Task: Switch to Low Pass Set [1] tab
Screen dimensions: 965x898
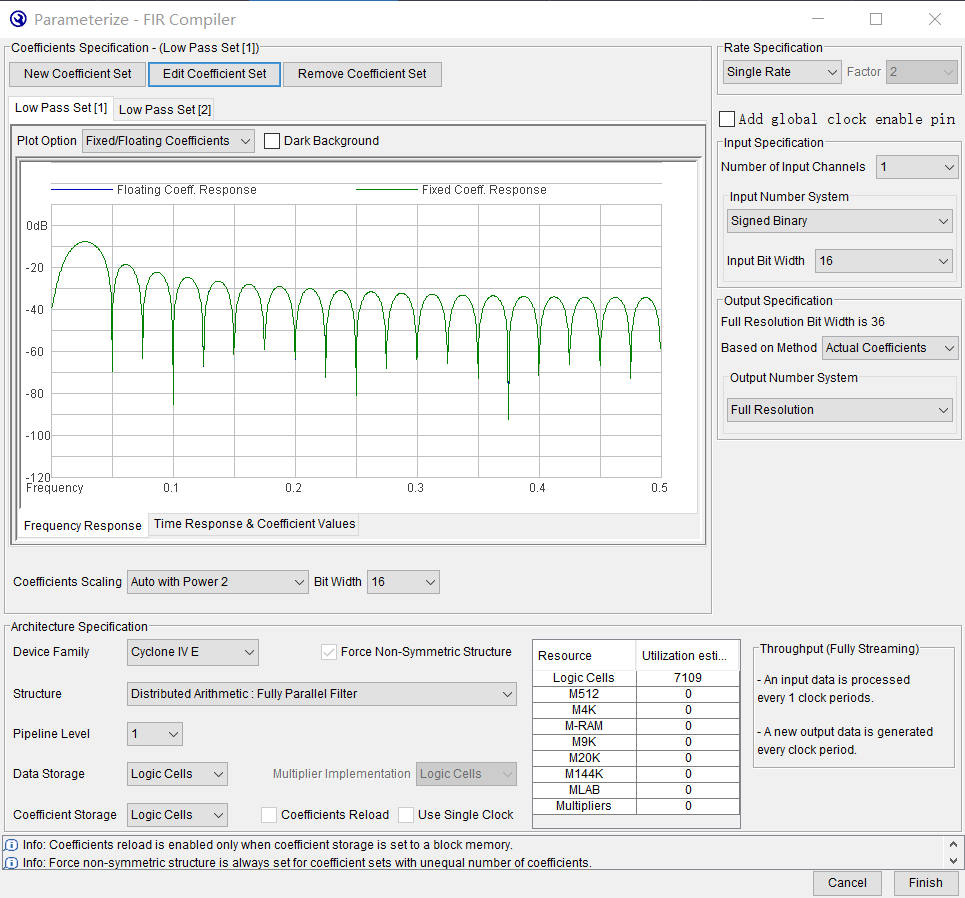Action: pyautogui.click(x=61, y=108)
